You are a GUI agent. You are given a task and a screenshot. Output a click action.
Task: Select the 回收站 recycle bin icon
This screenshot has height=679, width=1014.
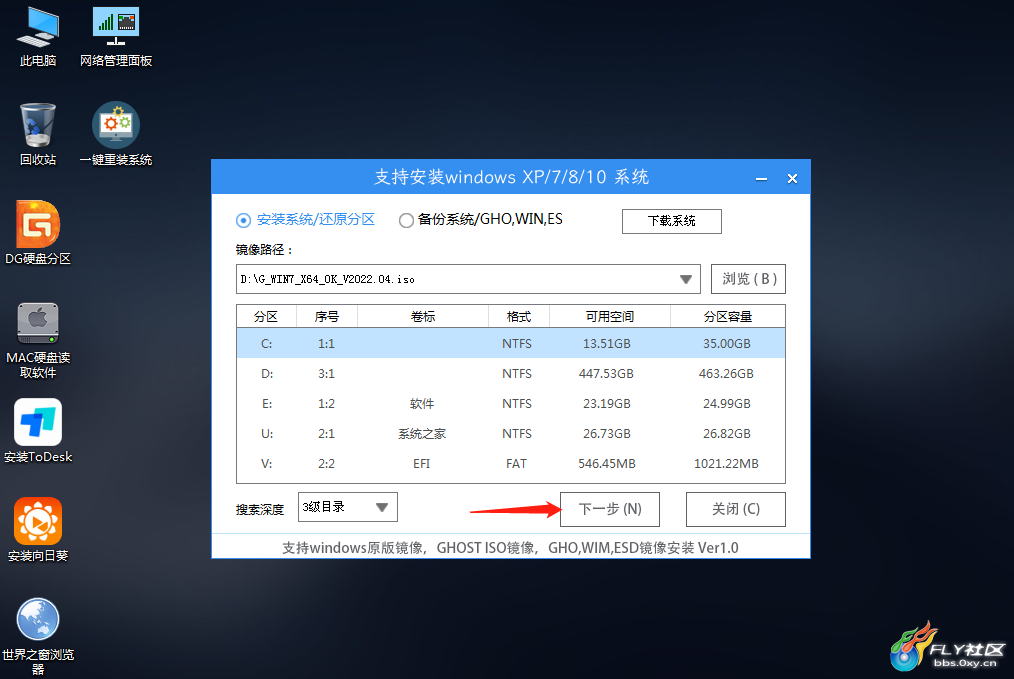click(38, 135)
